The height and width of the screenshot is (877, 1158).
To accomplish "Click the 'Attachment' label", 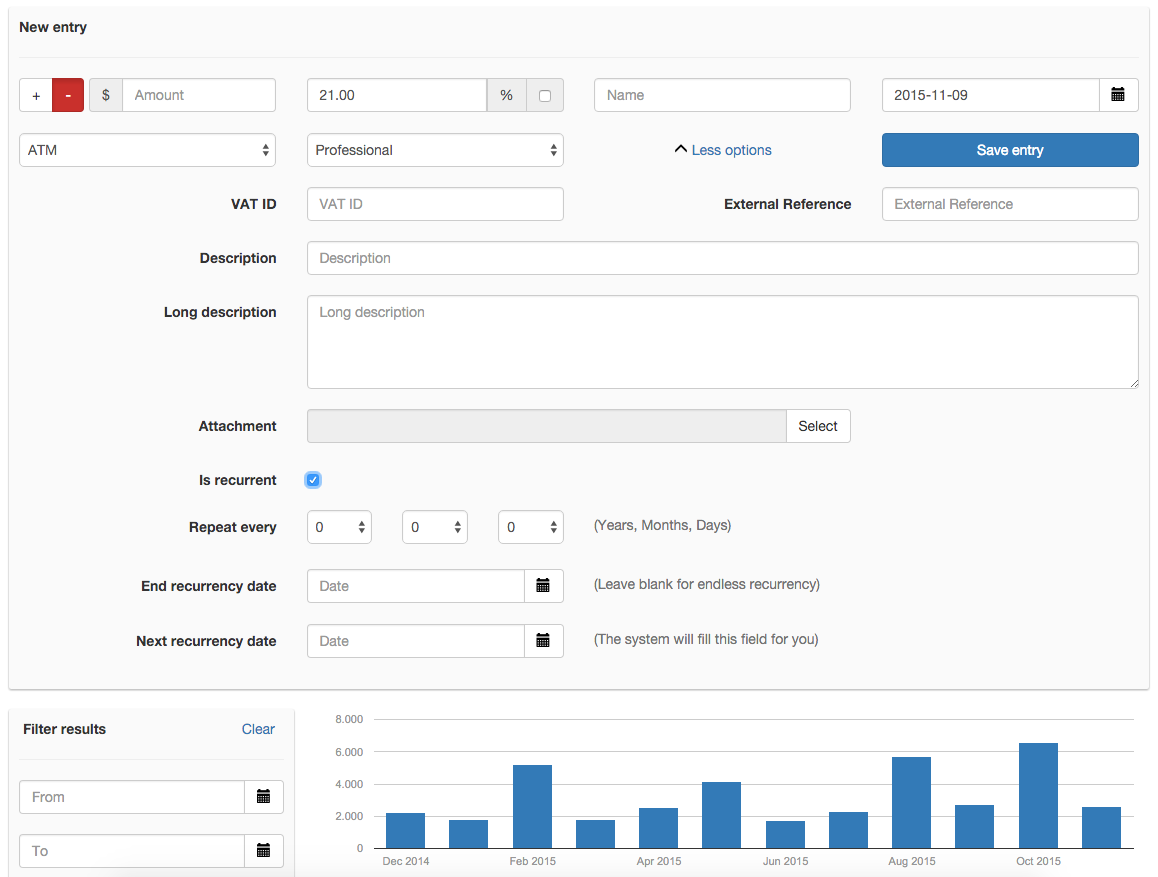I will [x=238, y=426].
